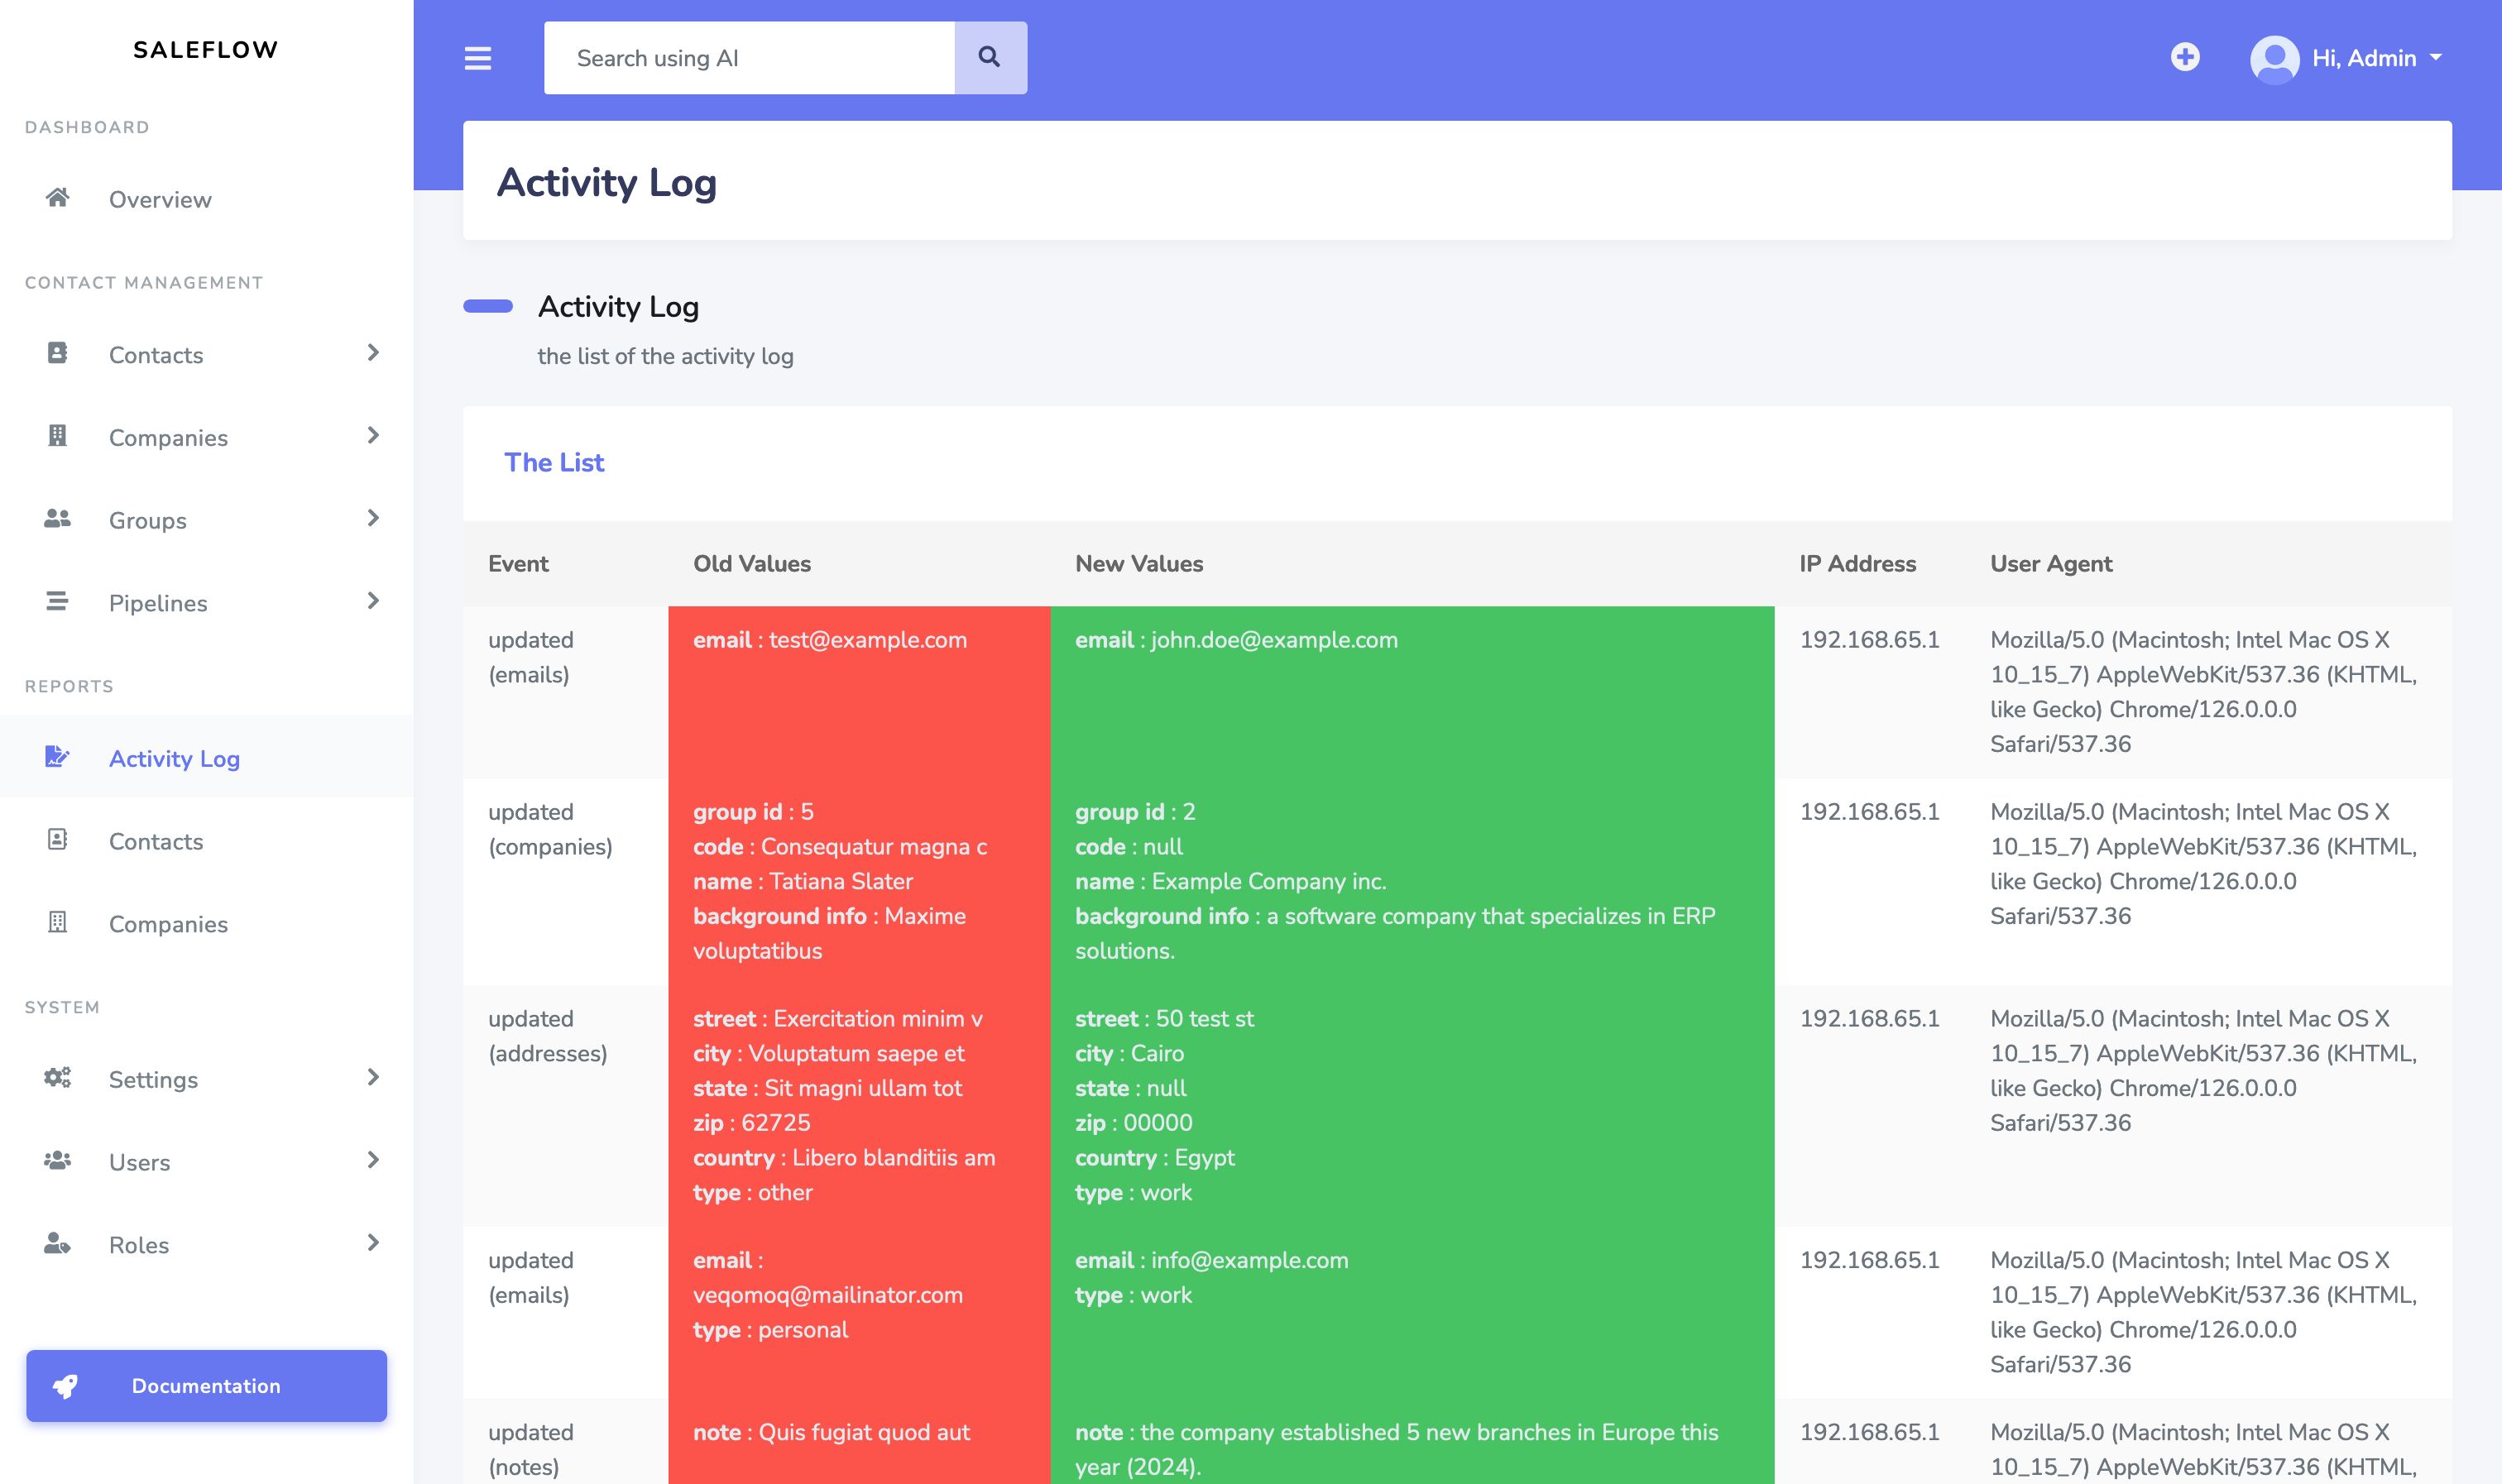Click the Pipelines bars icon
Viewport: 2502px width, 1484px height.
click(x=57, y=601)
